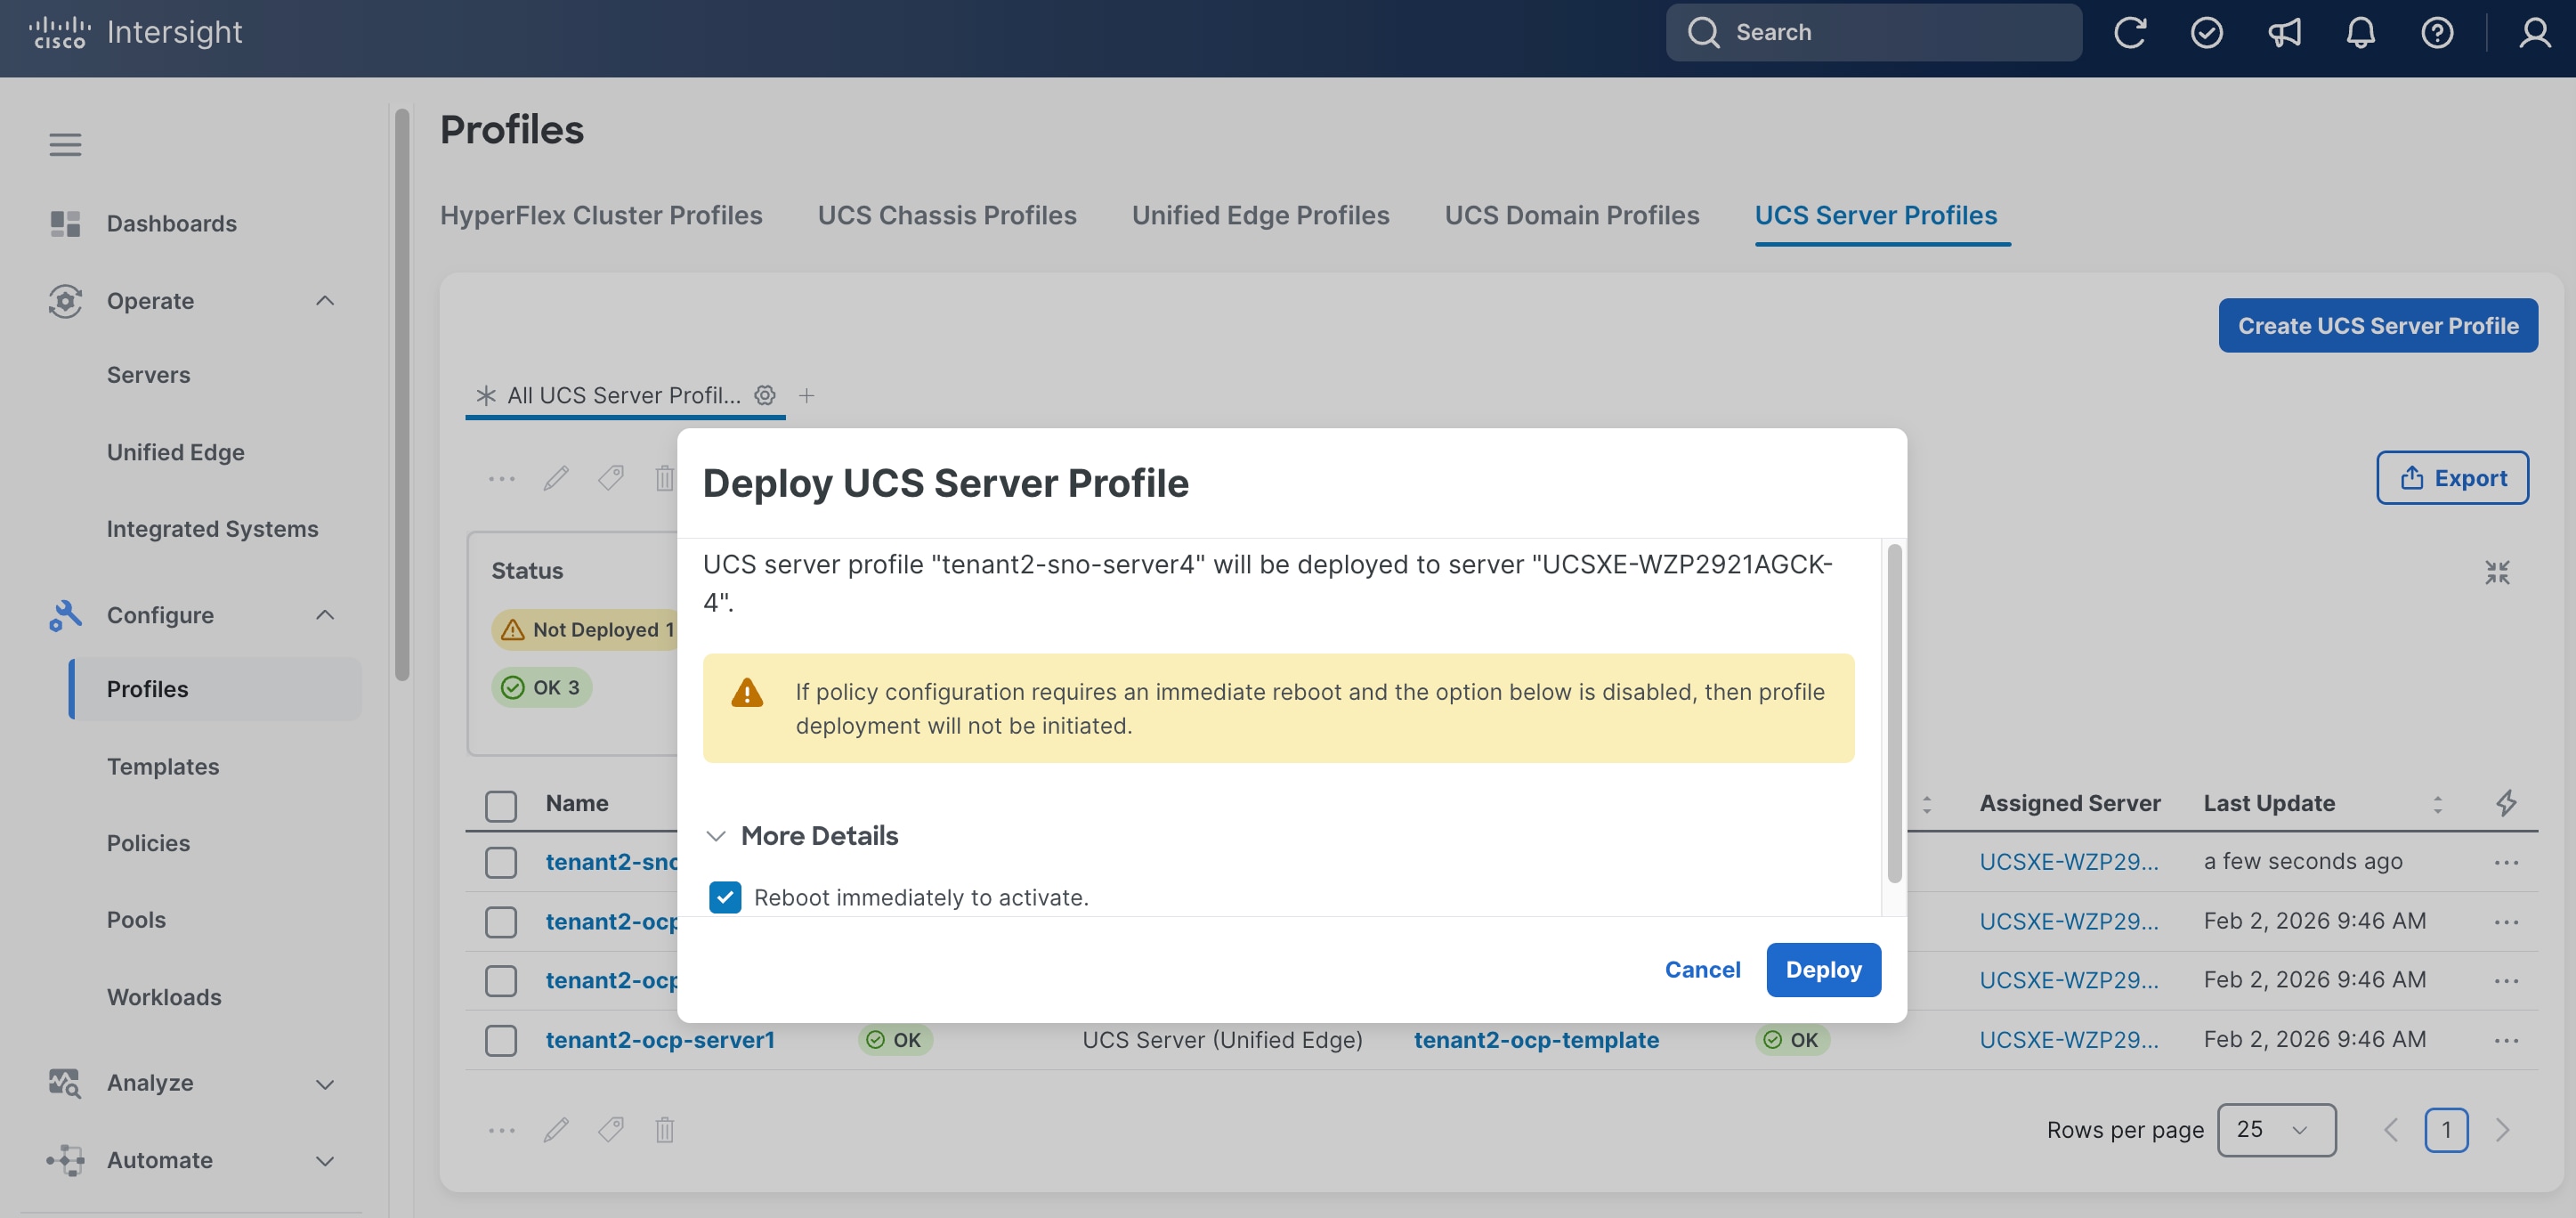Click the refresh icon in top bar

2130,32
